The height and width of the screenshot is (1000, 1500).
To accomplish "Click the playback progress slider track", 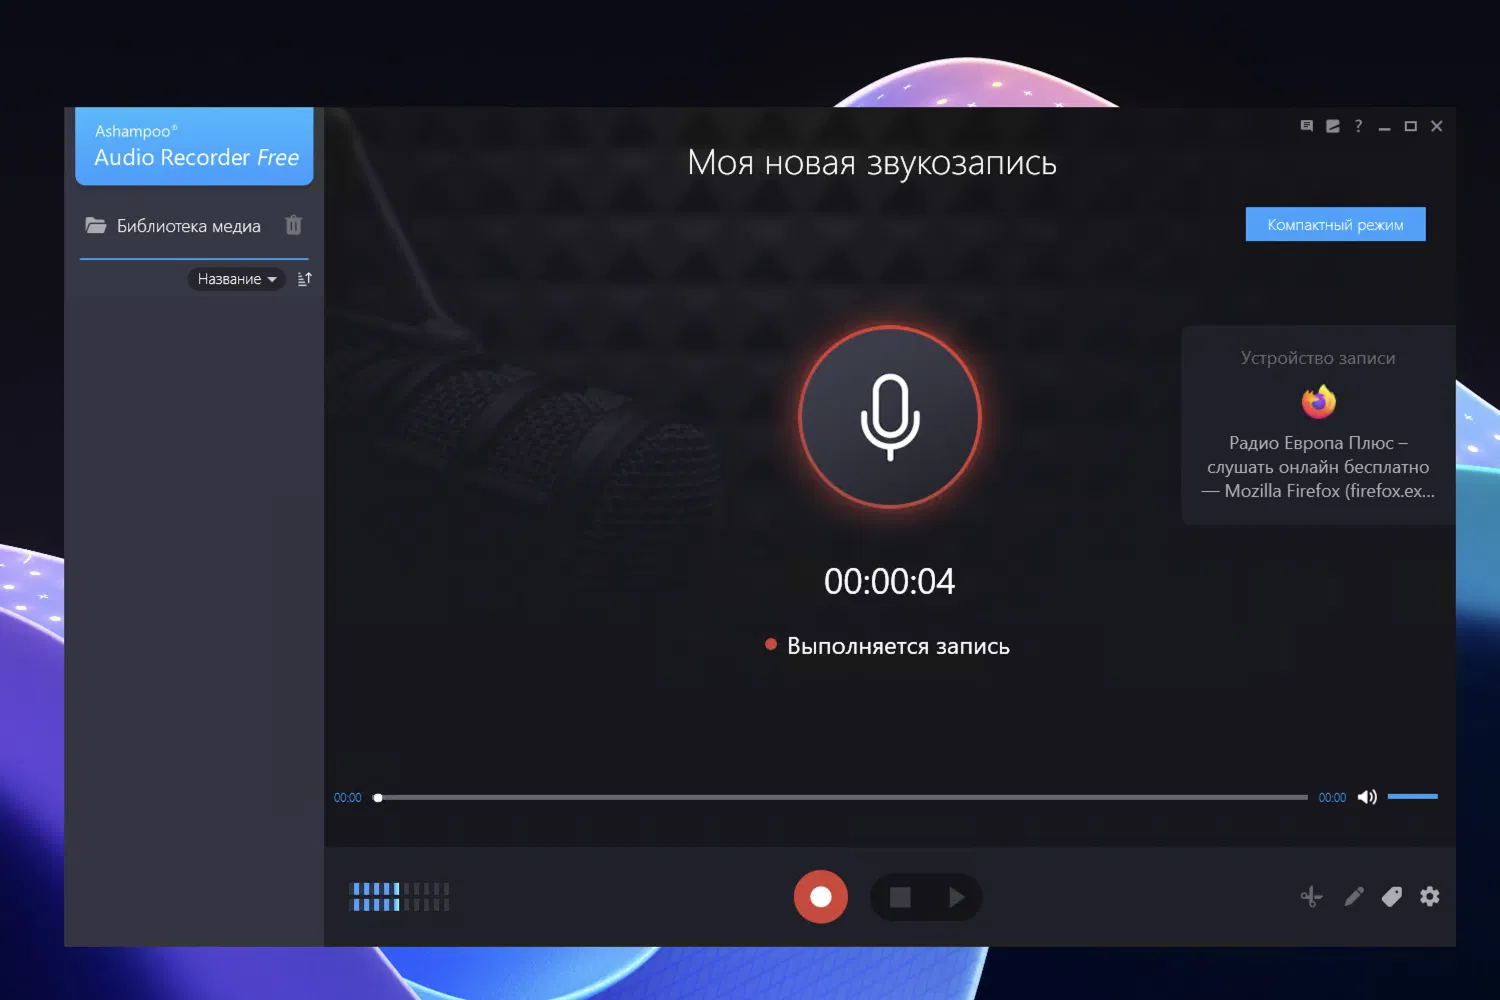I will tap(840, 798).
